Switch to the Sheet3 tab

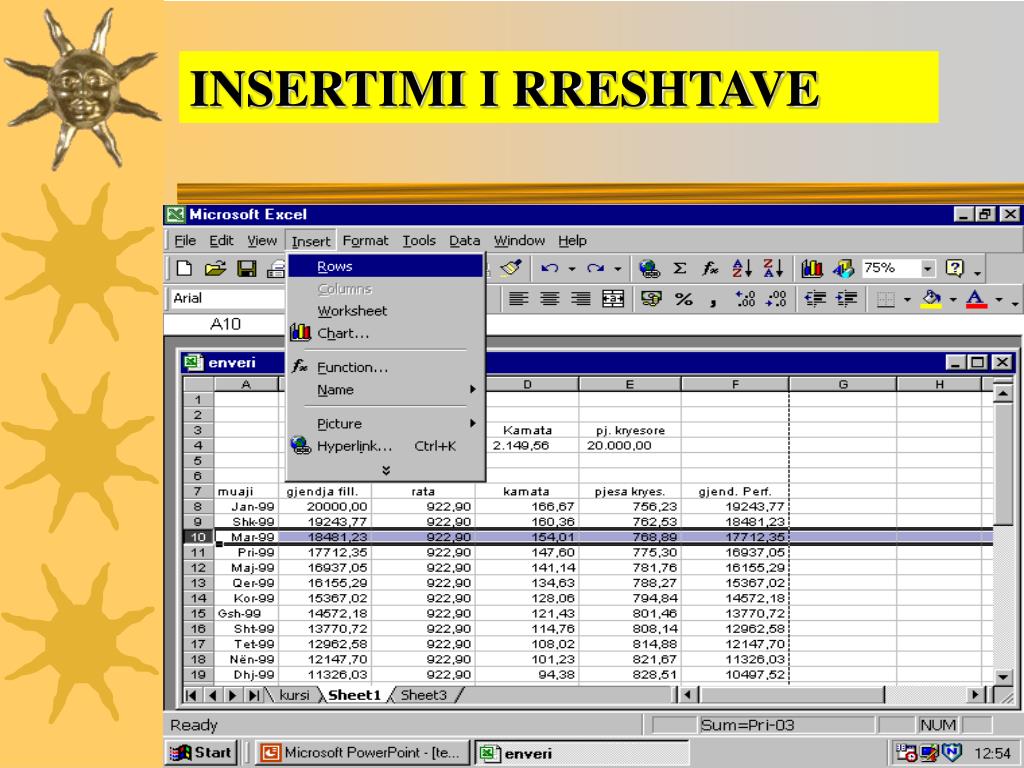click(423, 695)
